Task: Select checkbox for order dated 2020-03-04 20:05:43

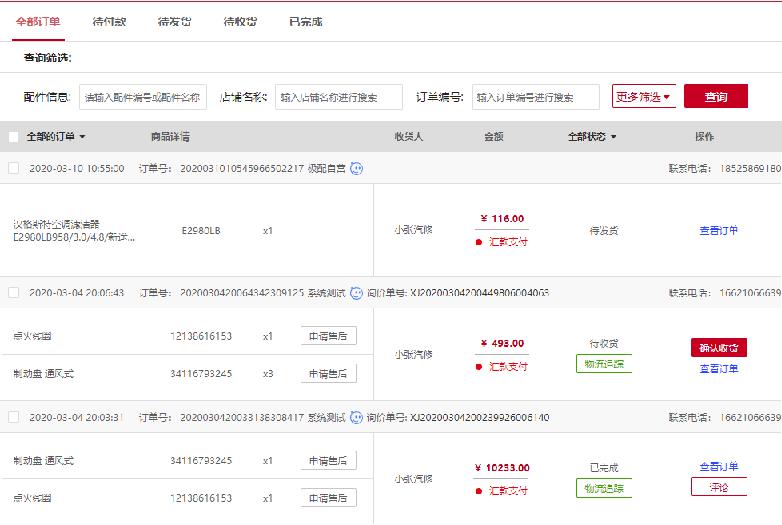Action: tap(14, 293)
